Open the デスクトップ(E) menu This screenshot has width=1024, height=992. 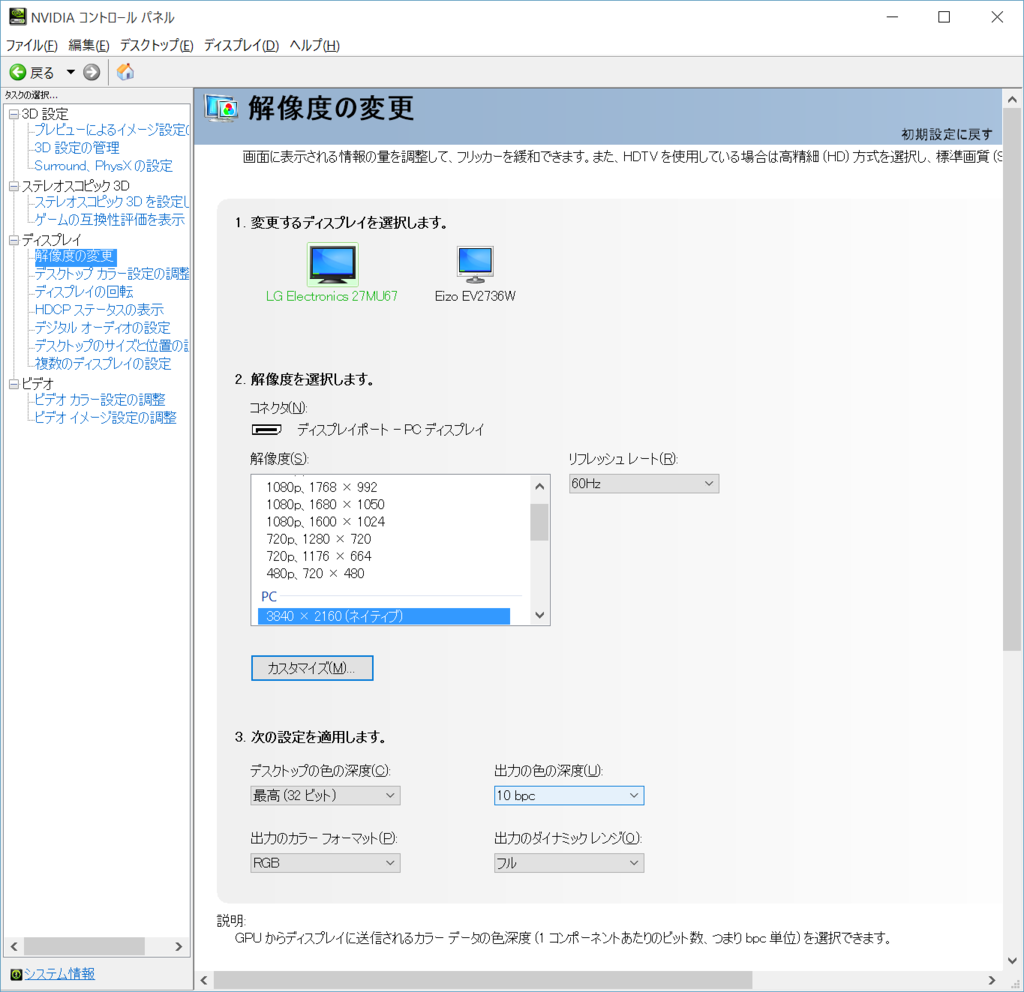[x=157, y=45]
